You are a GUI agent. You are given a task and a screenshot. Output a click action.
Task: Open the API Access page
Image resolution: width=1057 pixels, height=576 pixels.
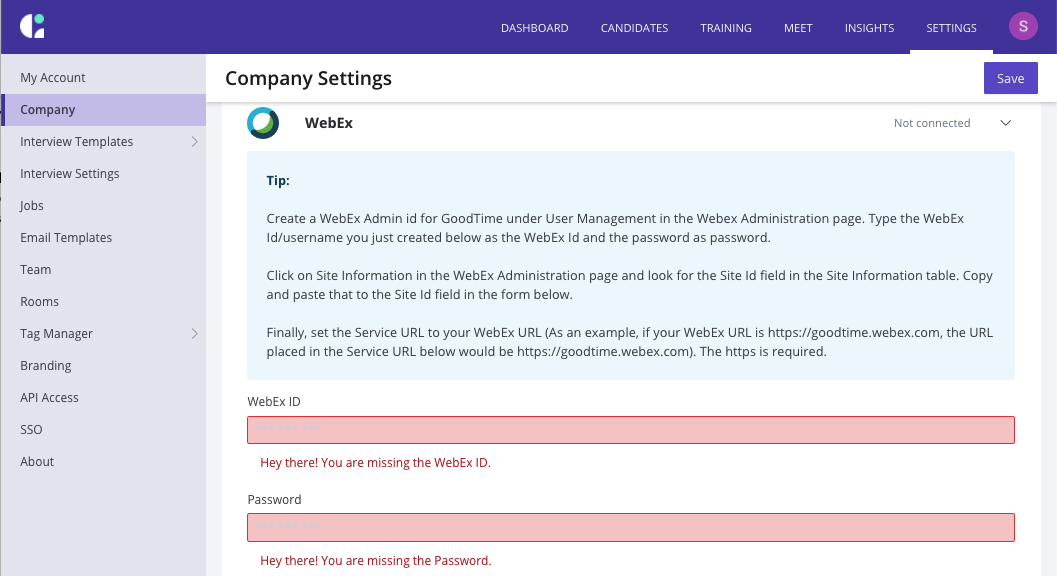[49, 398]
